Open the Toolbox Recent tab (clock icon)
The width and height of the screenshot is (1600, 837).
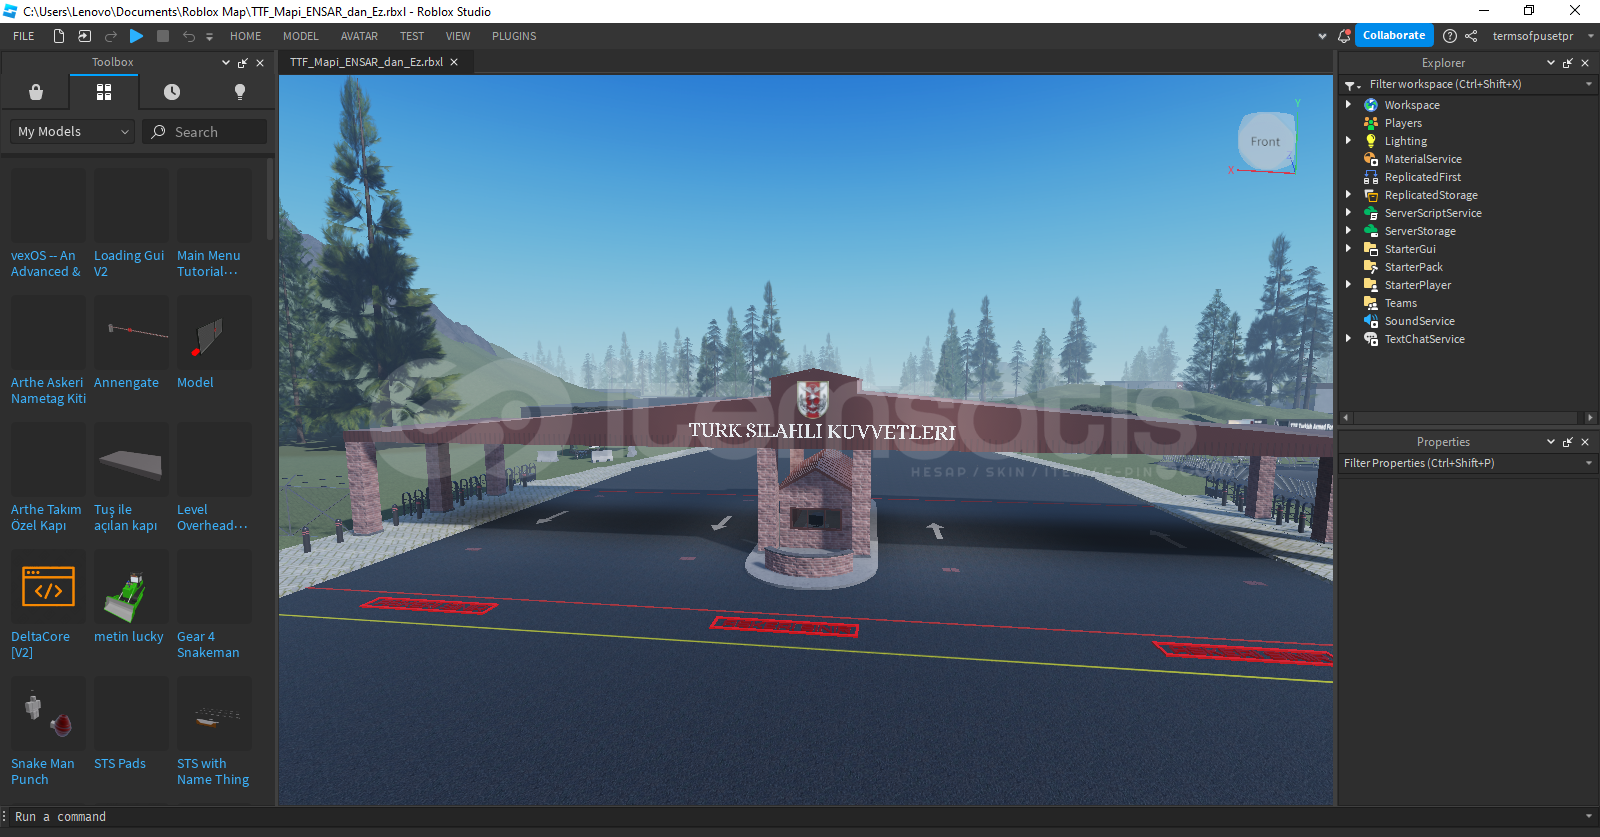tap(172, 92)
